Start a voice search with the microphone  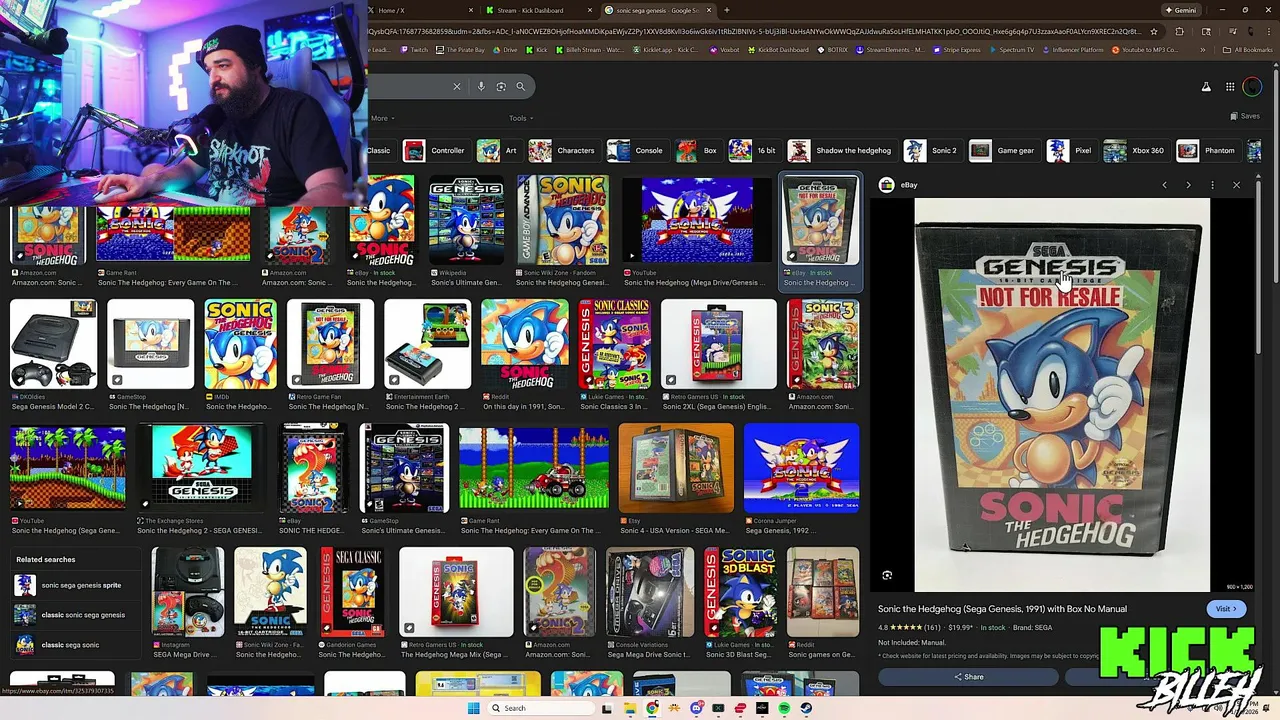point(481,87)
